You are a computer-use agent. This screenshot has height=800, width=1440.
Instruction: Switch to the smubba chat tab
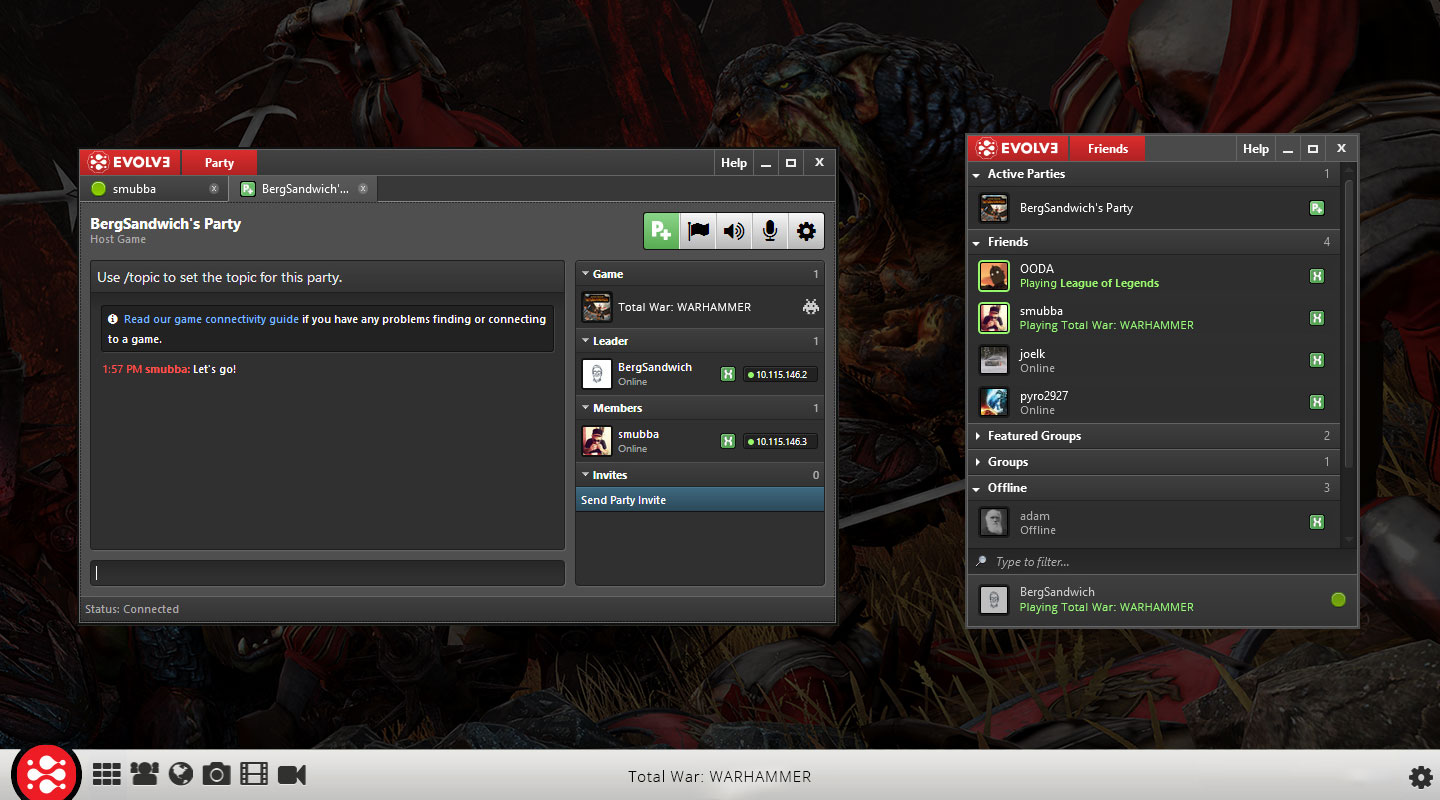tap(155, 188)
